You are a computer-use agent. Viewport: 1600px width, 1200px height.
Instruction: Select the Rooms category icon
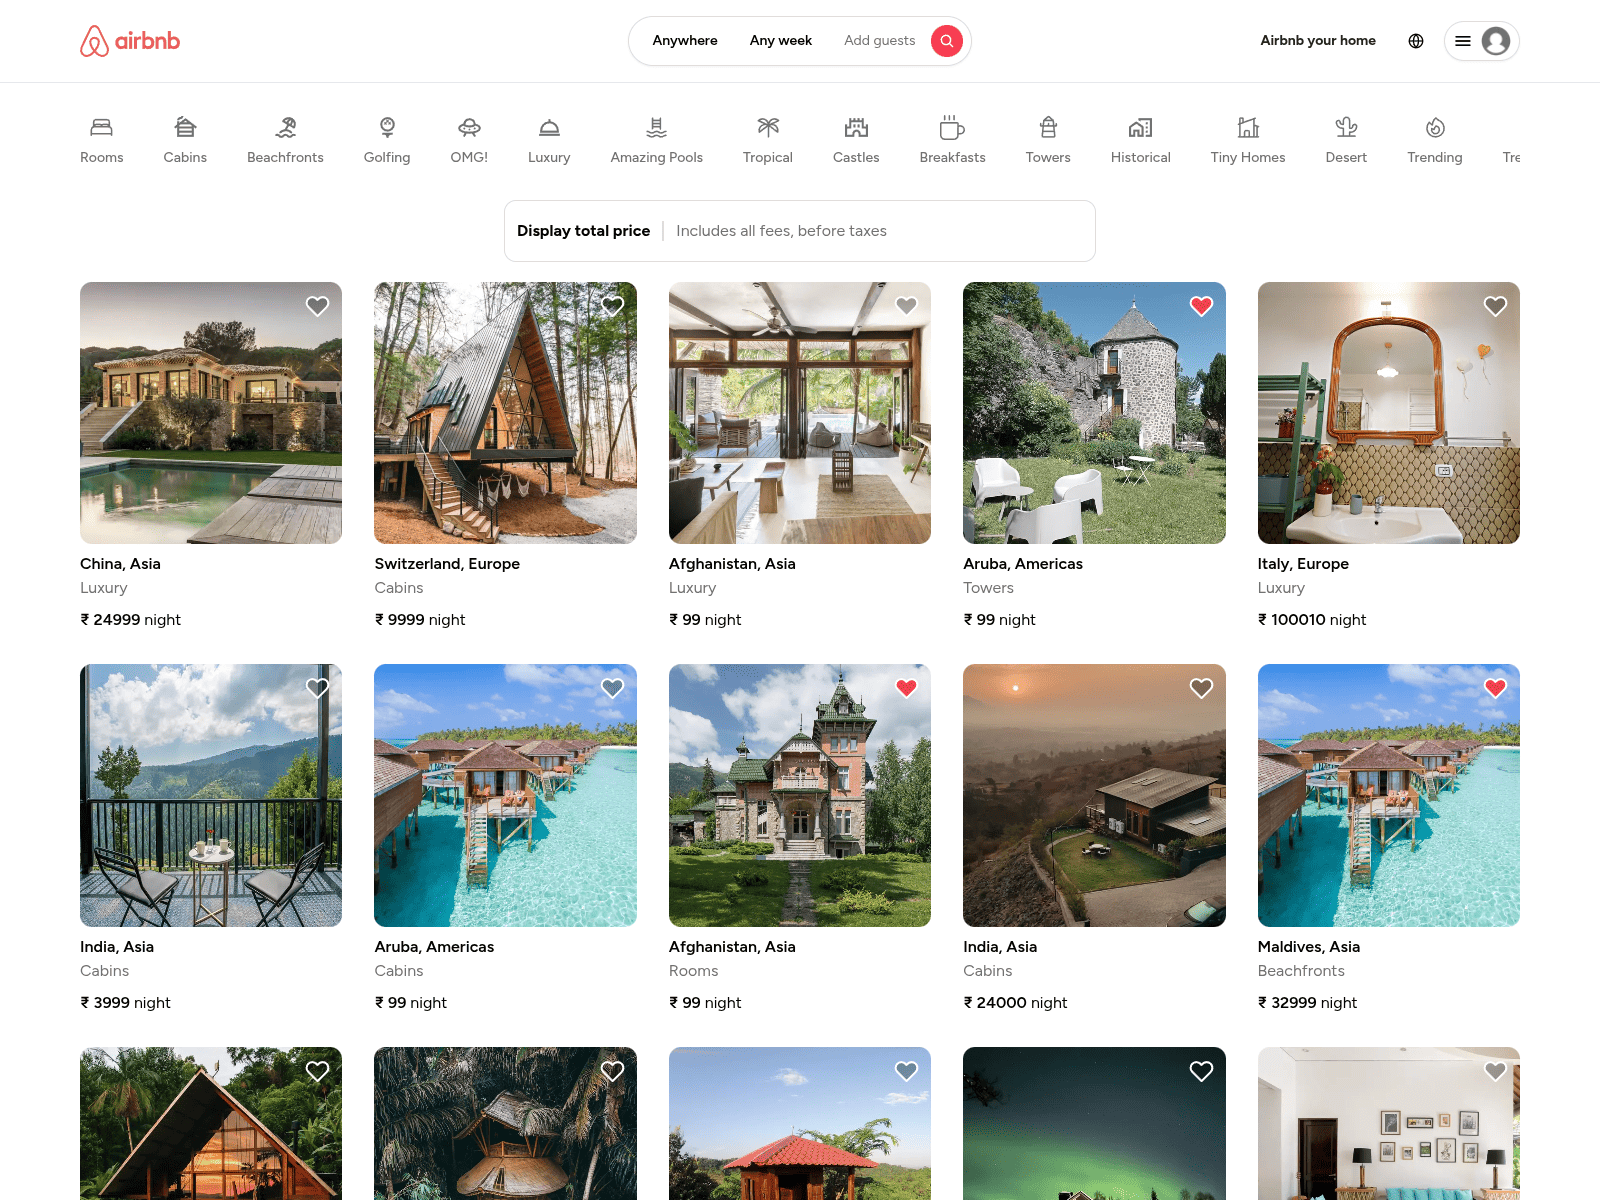[x=102, y=127]
